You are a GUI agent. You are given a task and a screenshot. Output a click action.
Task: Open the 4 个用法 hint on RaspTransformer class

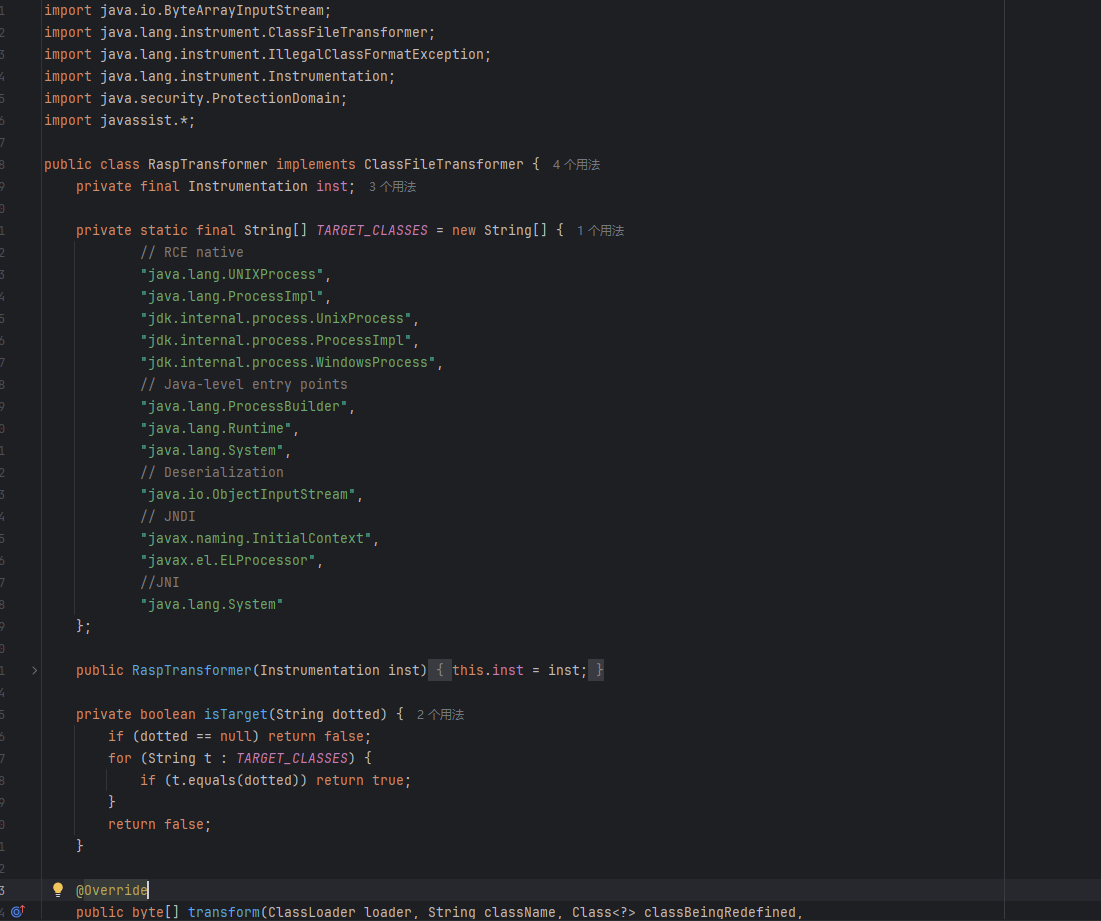tap(576, 165)
